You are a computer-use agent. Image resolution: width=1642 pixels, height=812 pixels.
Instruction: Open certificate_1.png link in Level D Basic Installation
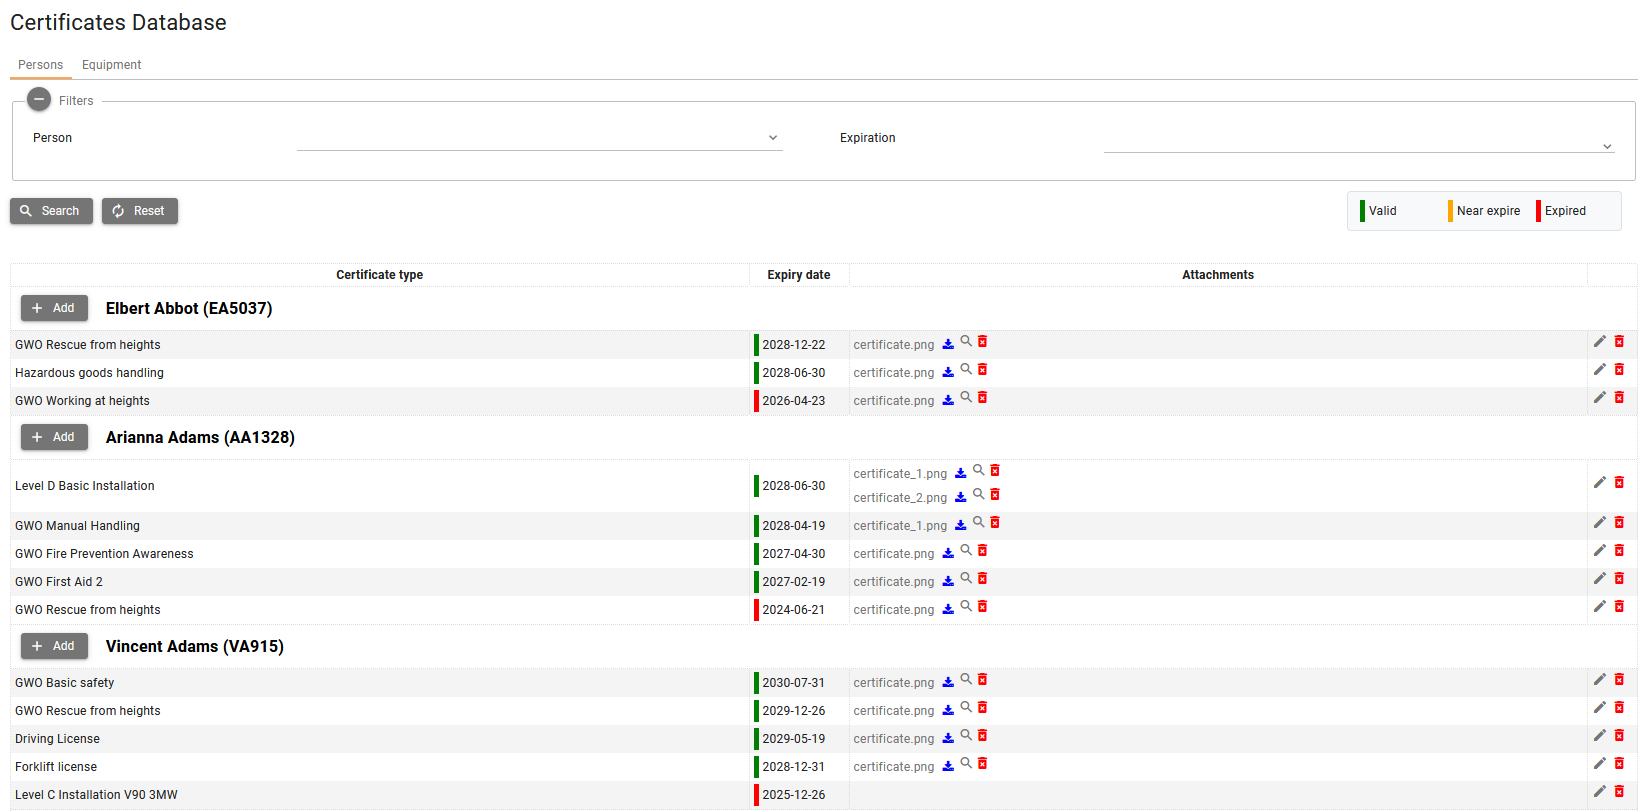pos(900,474)
